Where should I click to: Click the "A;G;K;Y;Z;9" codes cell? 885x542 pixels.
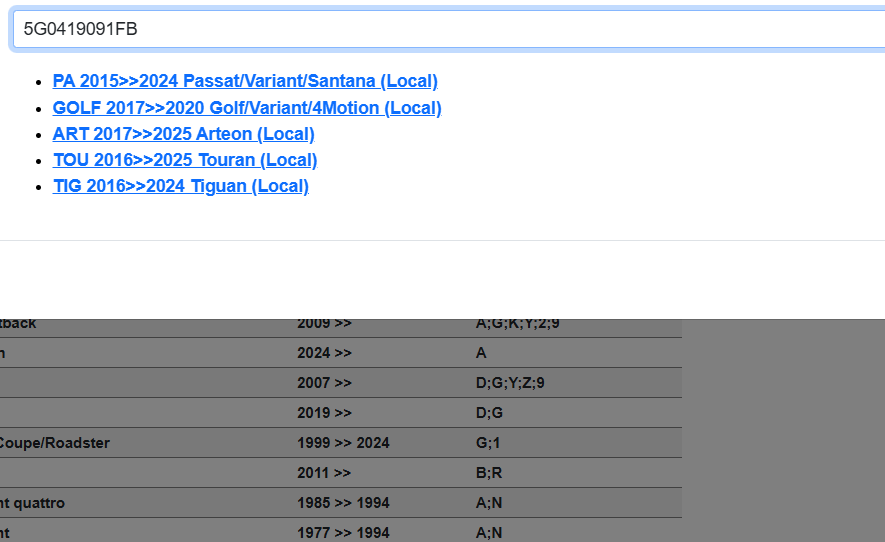517,324
